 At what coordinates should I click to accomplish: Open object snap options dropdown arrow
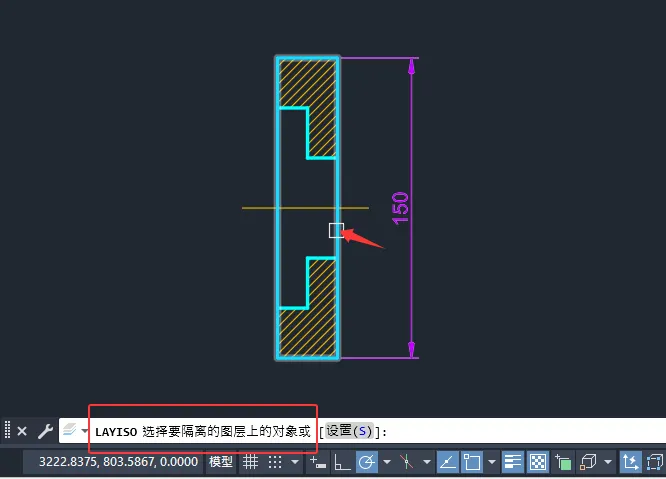coord(492,462)
